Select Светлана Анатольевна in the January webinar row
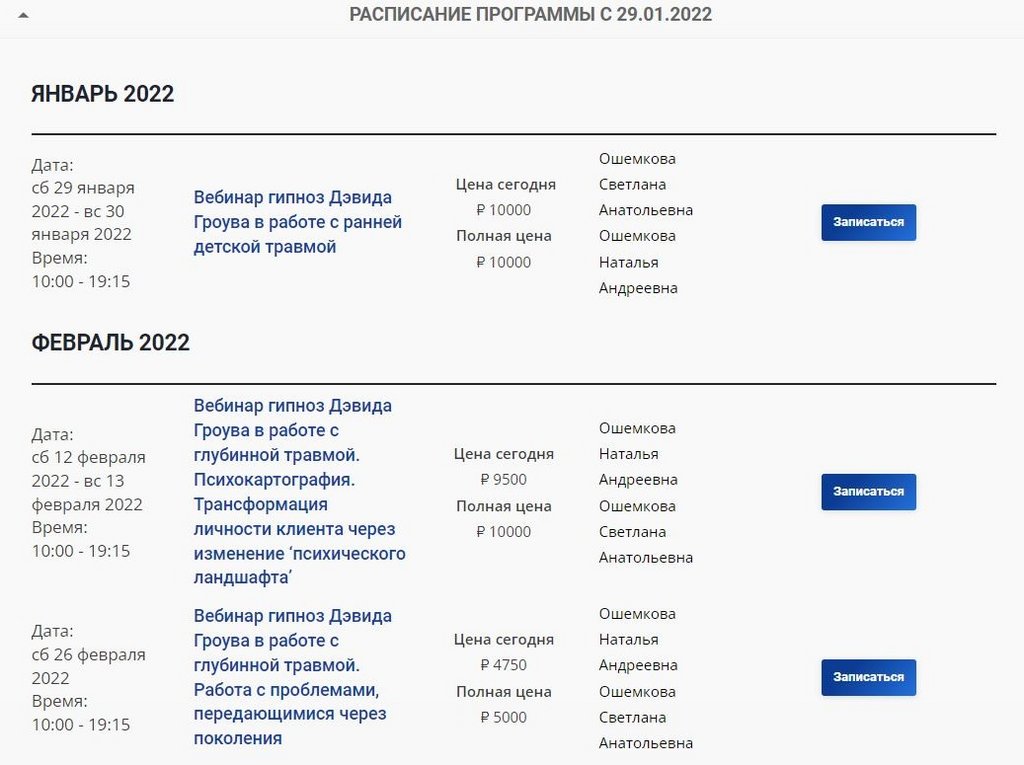 coord(645,197)
